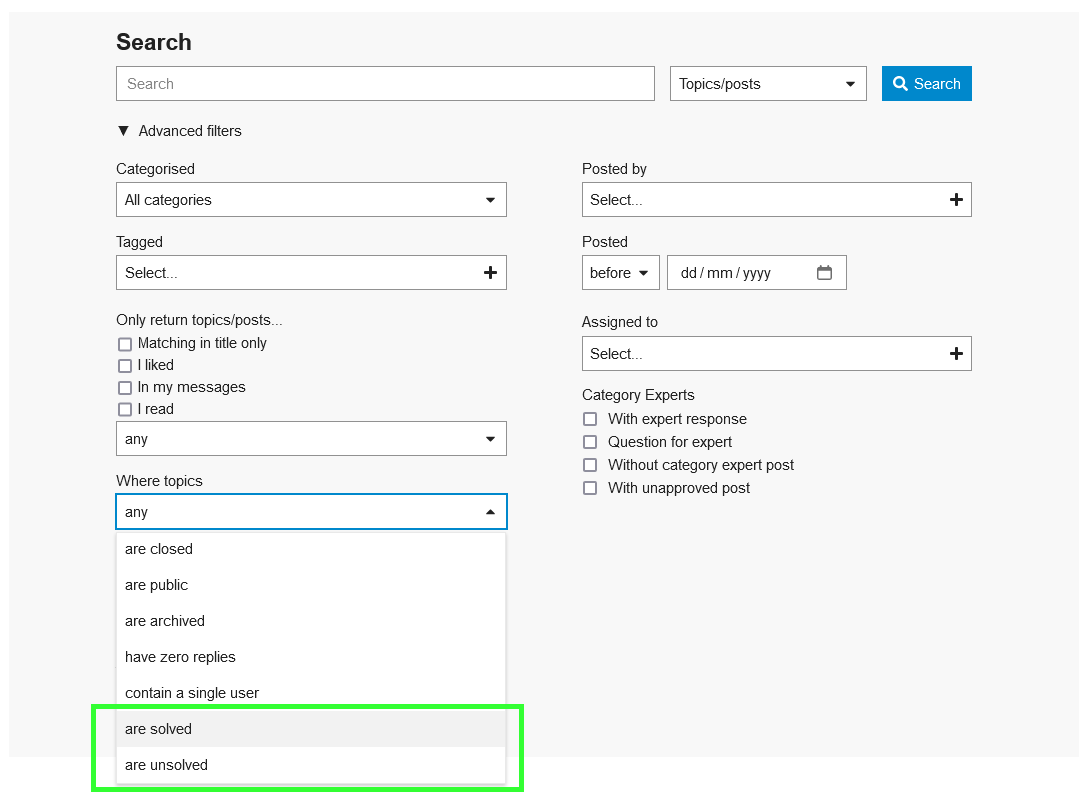
Task: Click the plus icon in Assigned to
Action: [956, 354]
